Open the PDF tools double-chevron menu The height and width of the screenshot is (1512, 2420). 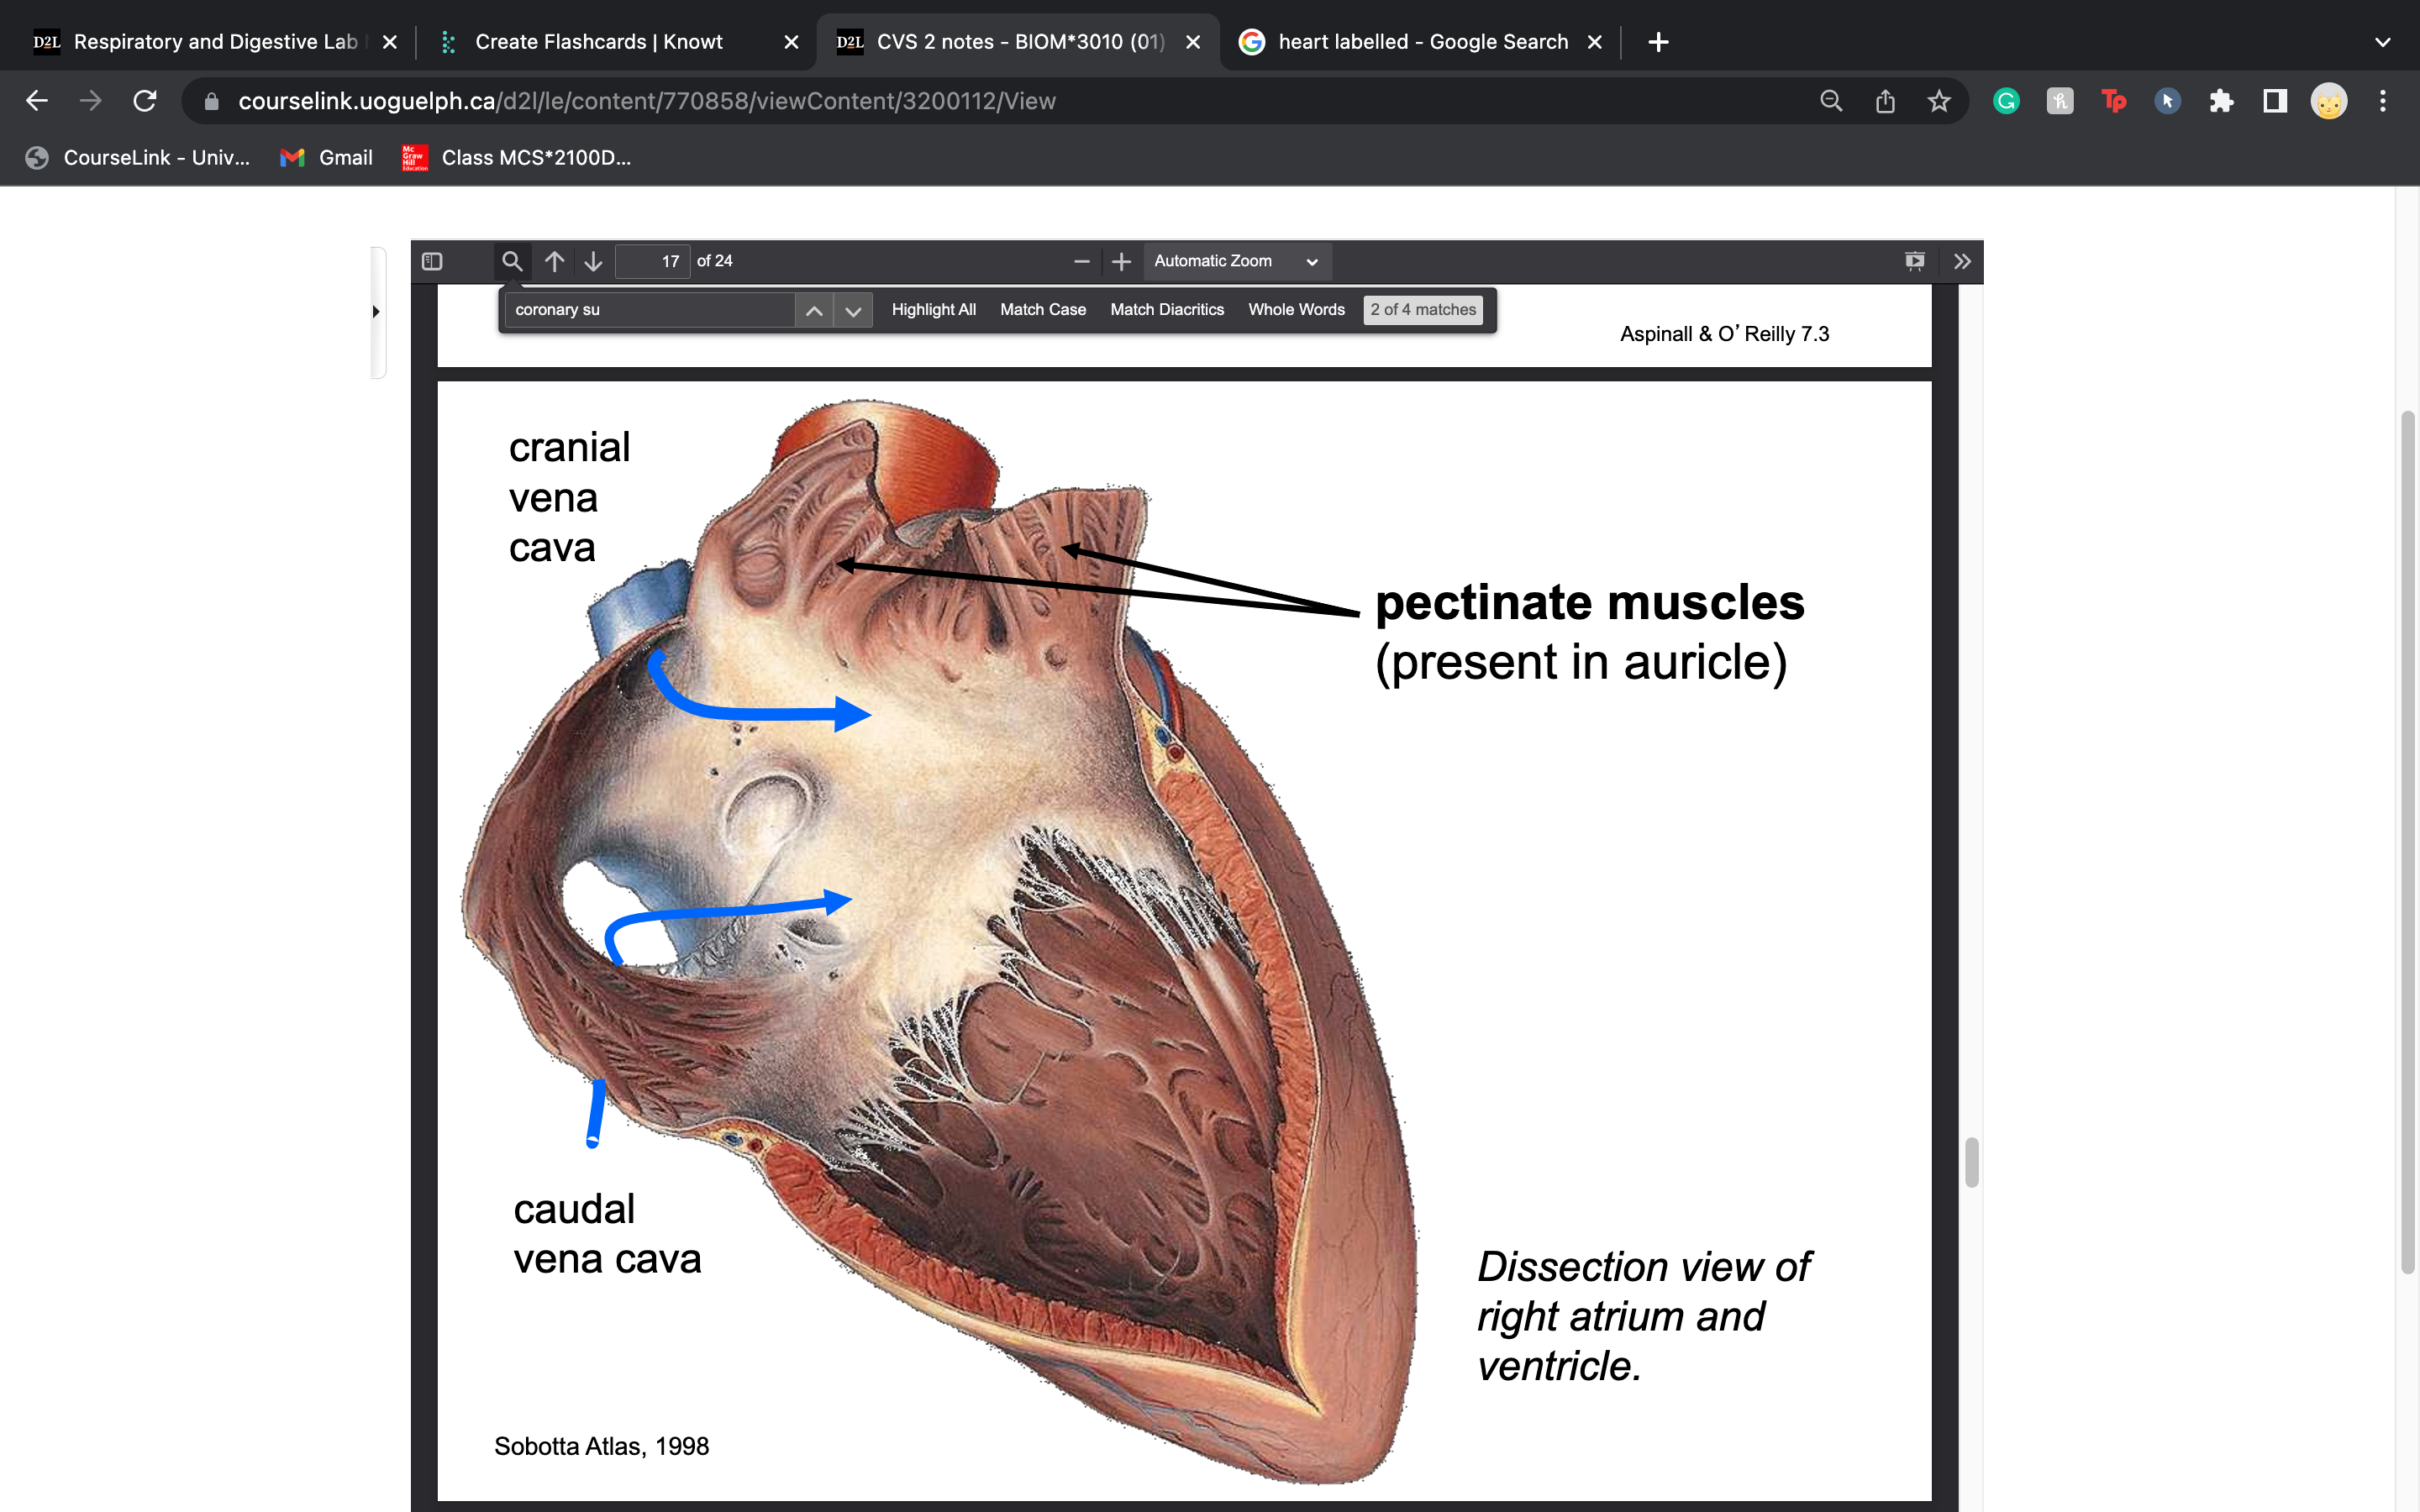pyautogui.click(x=1962, y=261)
